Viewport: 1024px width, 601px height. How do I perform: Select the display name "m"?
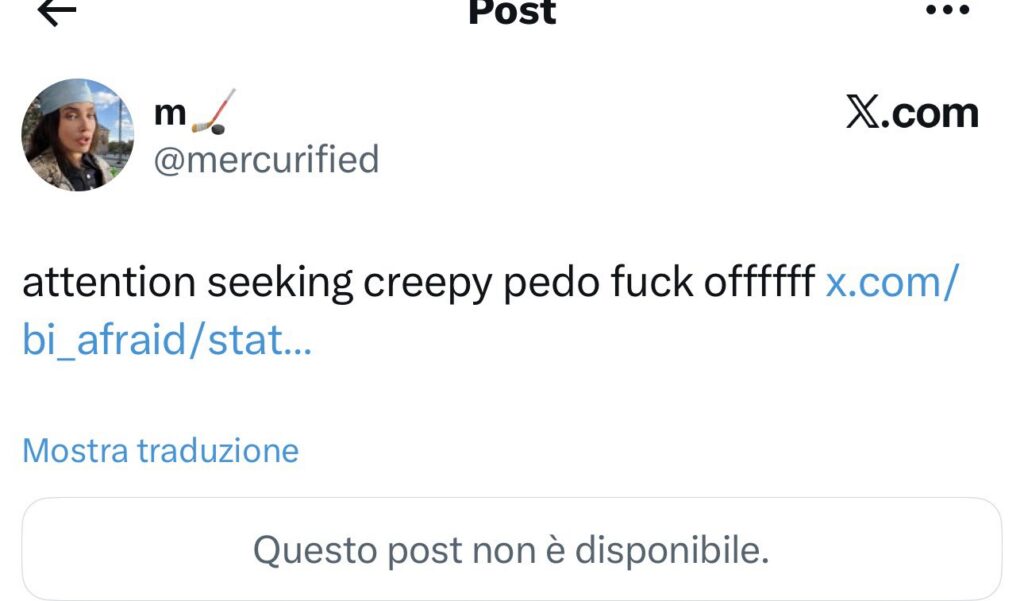click(x=170, y=114)
